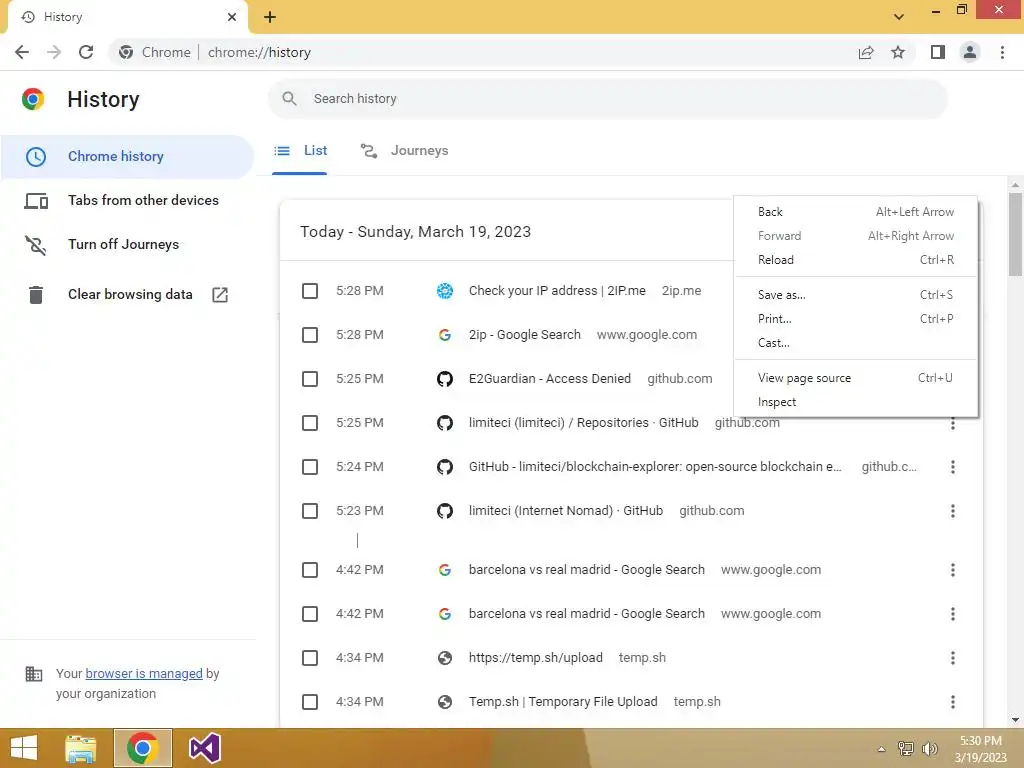Open limiteci (Internet Nomad) · GitHub link

point(566,511)
